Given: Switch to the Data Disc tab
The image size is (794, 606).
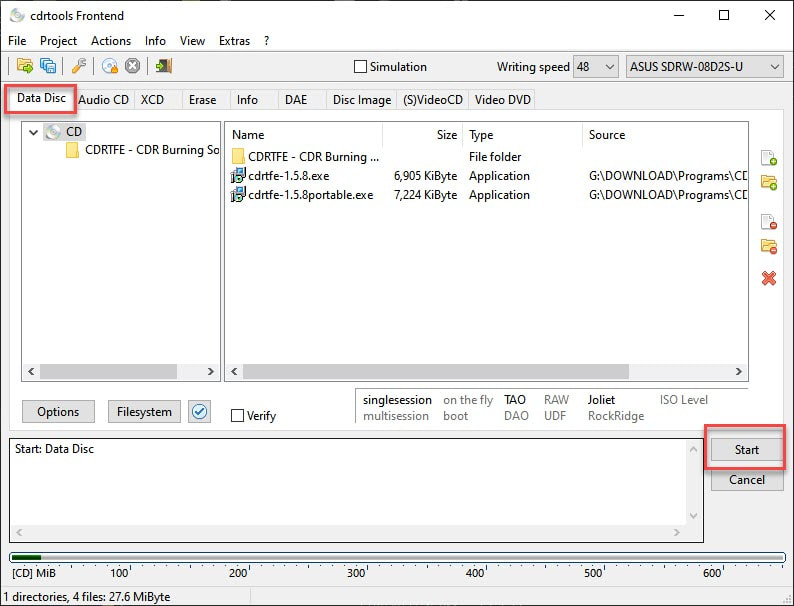Looking at the screenshot, I should tap(41, 98).
